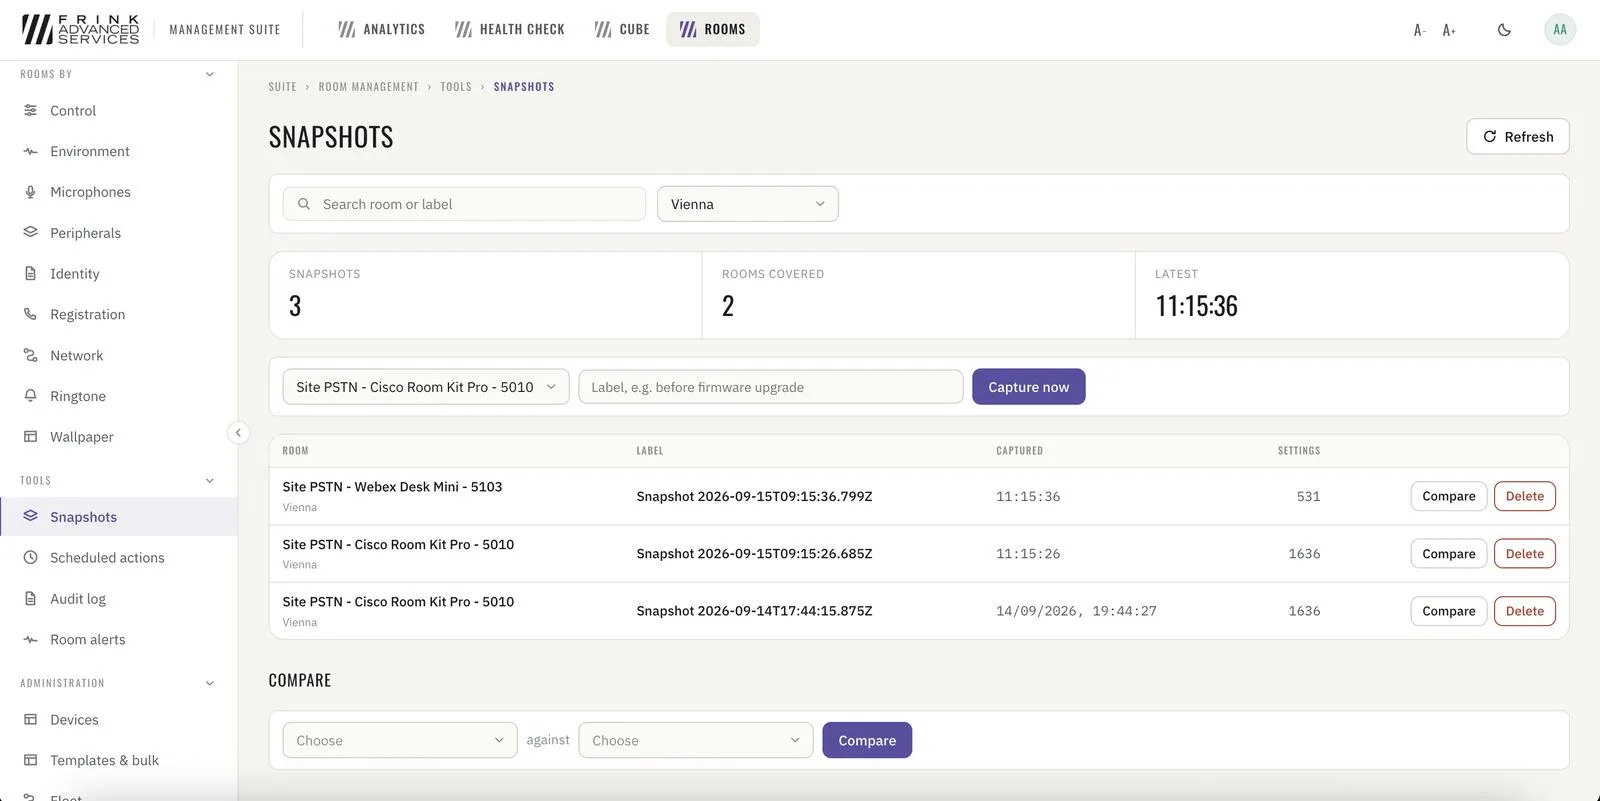Image resolution: width=1600 pixels, height=801 pixels.
Task: Open the first Compare Choose dropdown
Action: click(400, 741)
